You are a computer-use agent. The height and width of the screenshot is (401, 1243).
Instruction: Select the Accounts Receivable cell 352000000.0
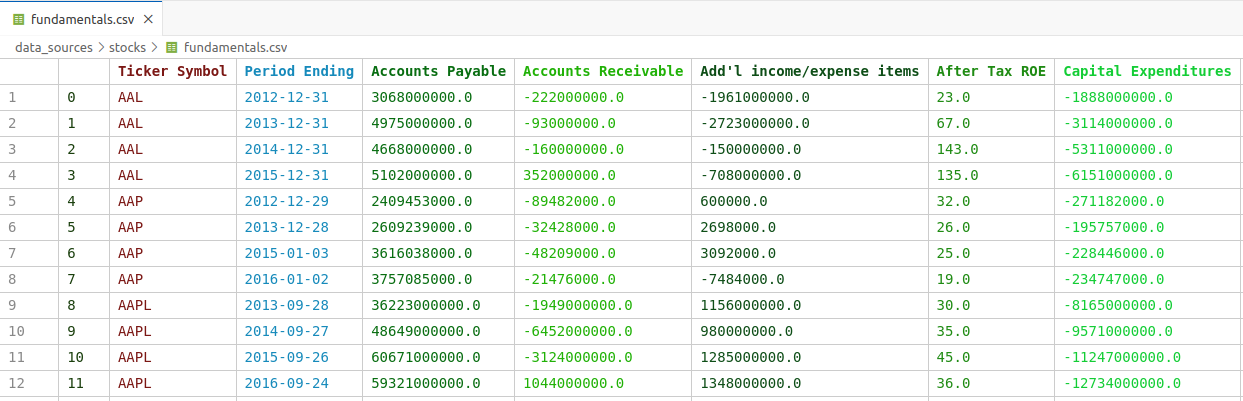pyautogui.click(x=569, y=175)
